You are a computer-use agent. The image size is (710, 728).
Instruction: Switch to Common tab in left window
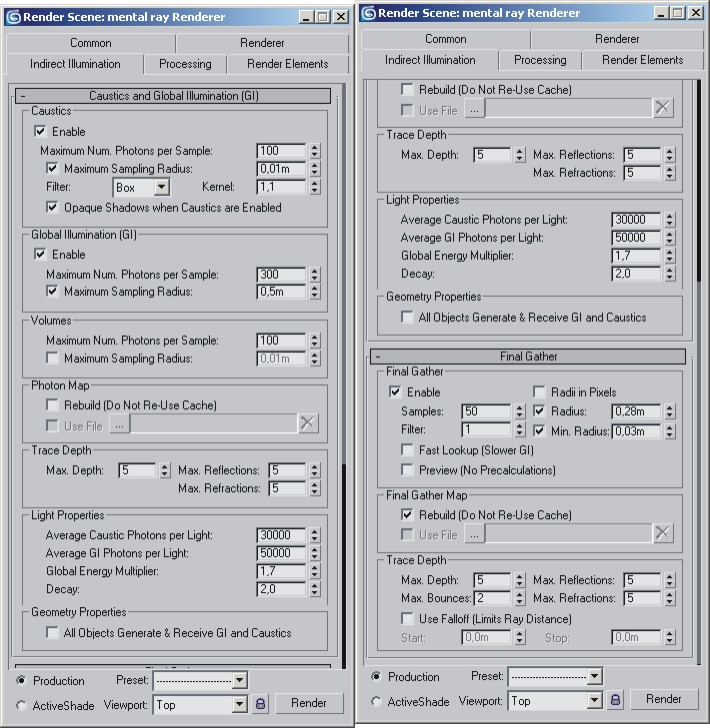[x=91, y=43]
